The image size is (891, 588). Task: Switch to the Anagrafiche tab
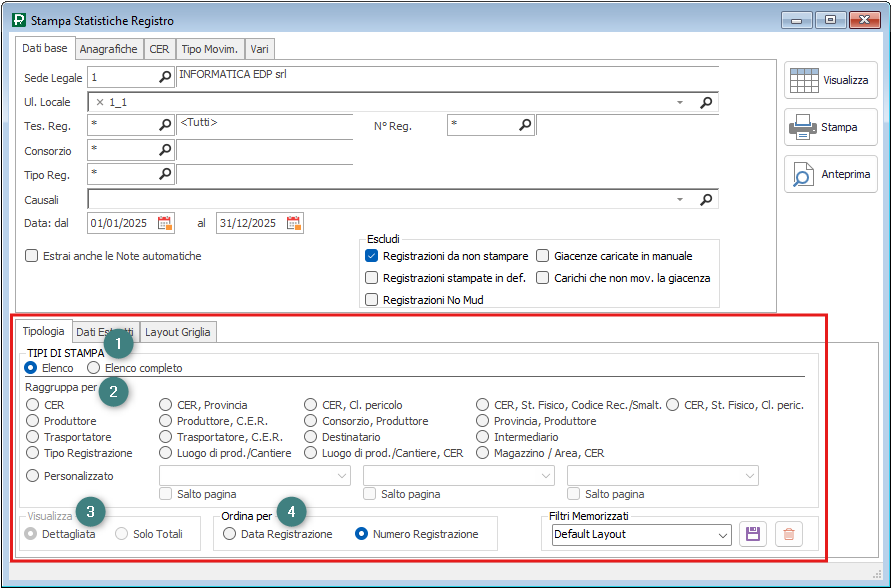tap(108, 49)
